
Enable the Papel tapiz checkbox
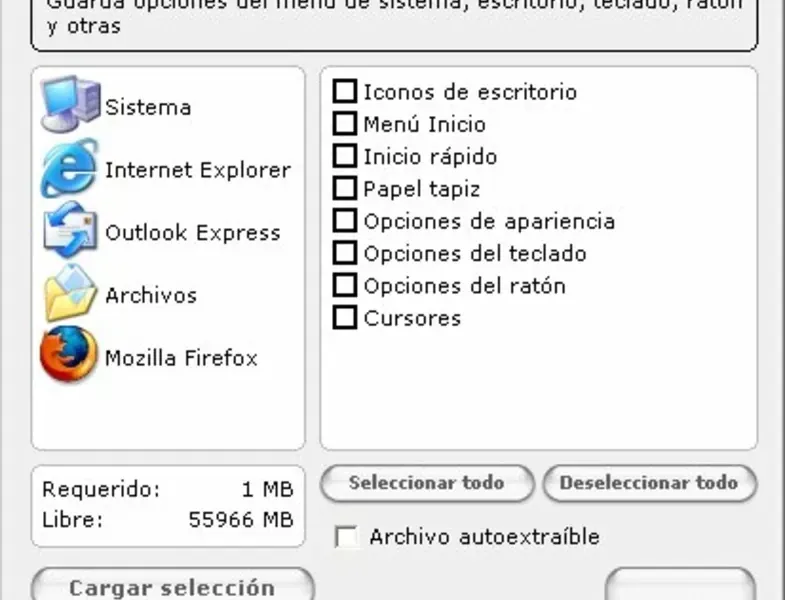pyautogui.click(x=345, y=188)
